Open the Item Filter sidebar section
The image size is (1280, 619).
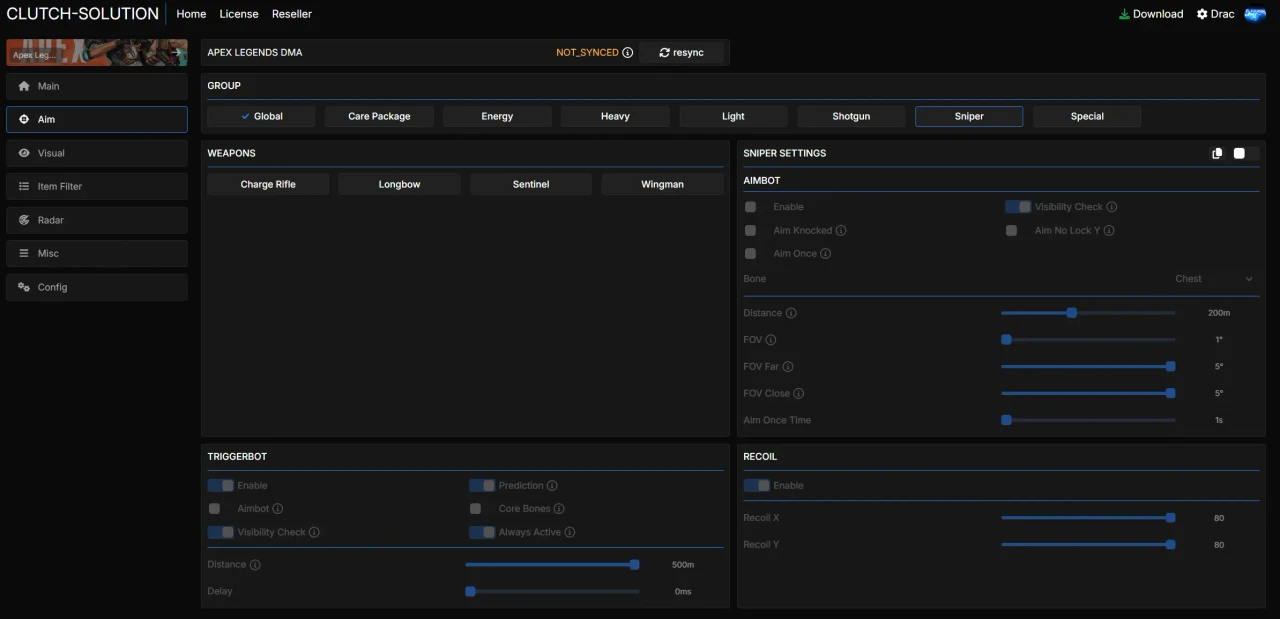[x=97, y=186]
